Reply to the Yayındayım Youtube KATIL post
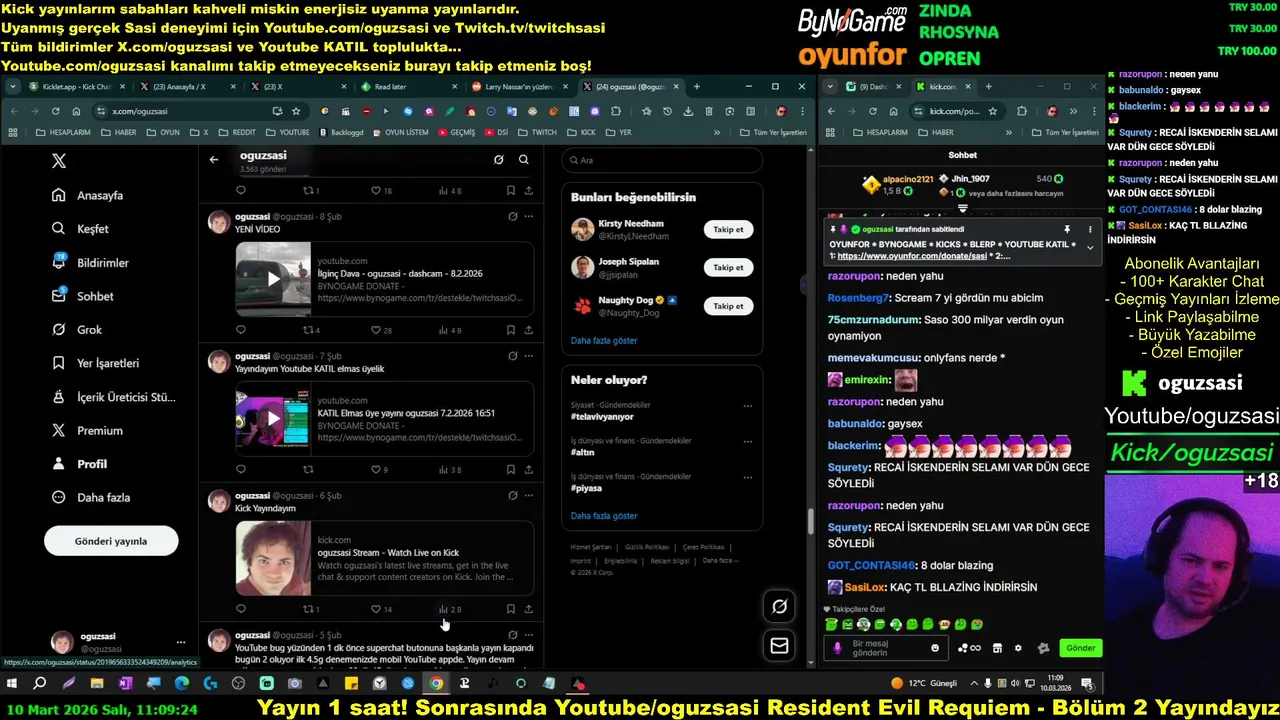 coord(241,469)
